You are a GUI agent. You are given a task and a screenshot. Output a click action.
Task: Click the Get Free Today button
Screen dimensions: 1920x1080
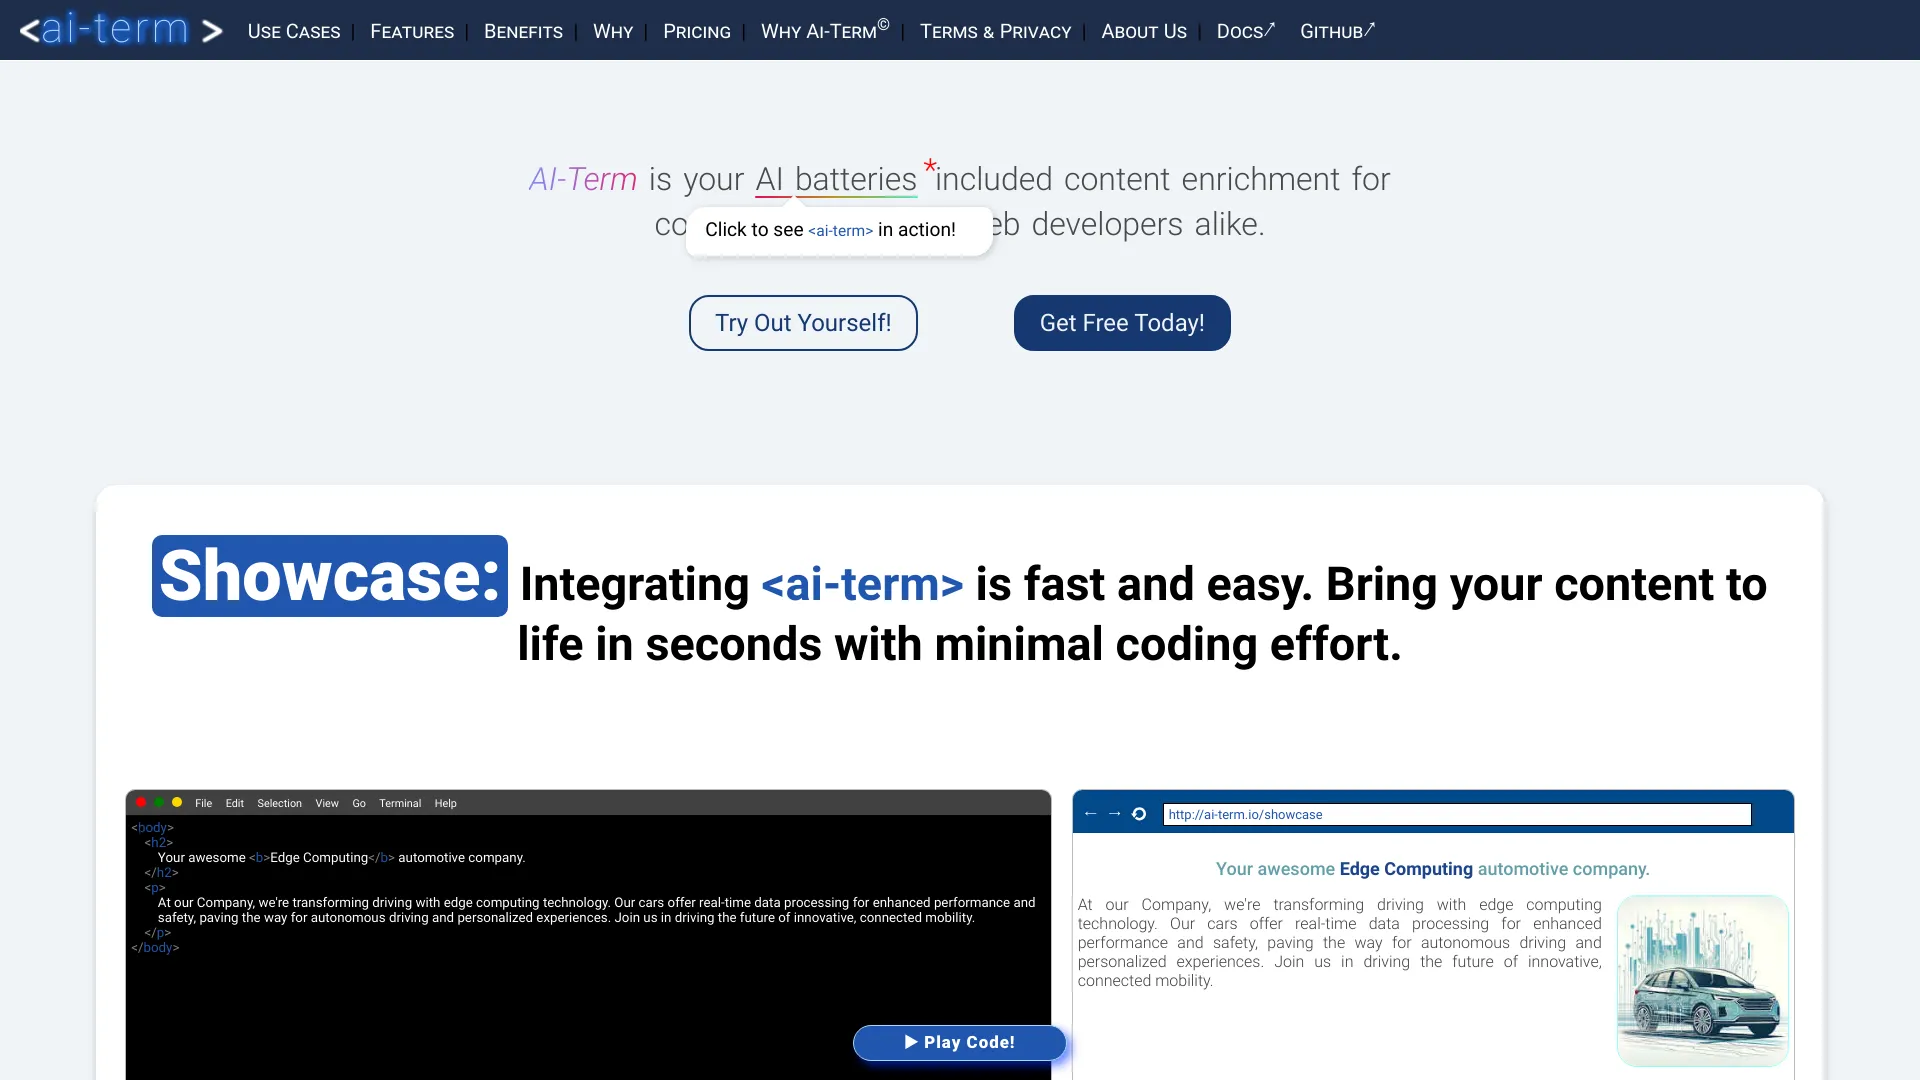(1122, 322)
